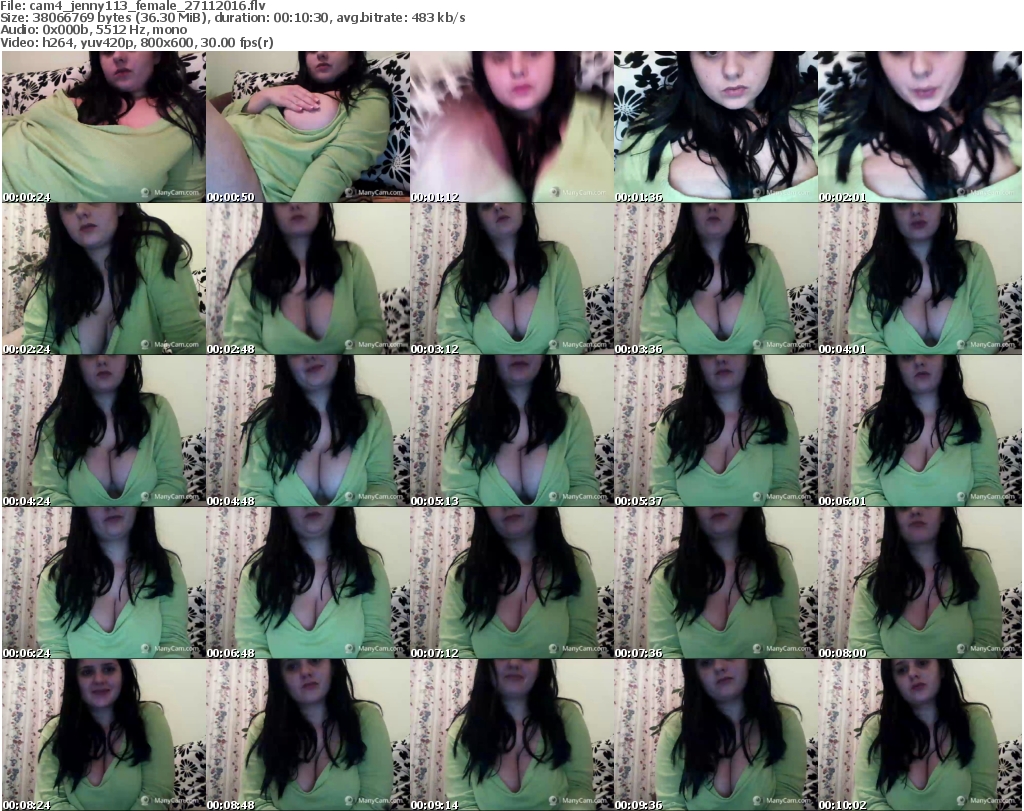Open the thumbnail marked 00:08:00

click(920, 583)
